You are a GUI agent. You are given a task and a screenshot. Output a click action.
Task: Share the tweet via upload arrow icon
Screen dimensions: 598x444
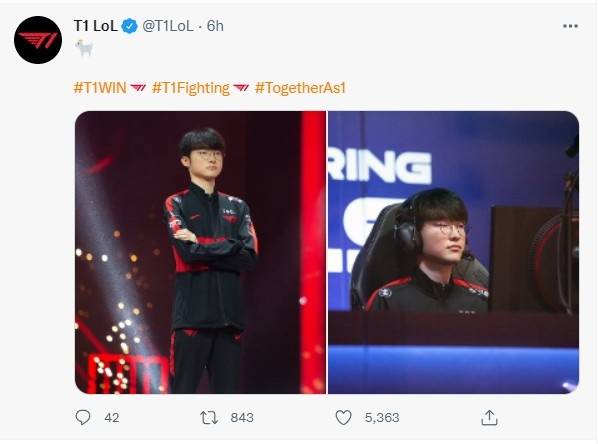click(489, 418)
